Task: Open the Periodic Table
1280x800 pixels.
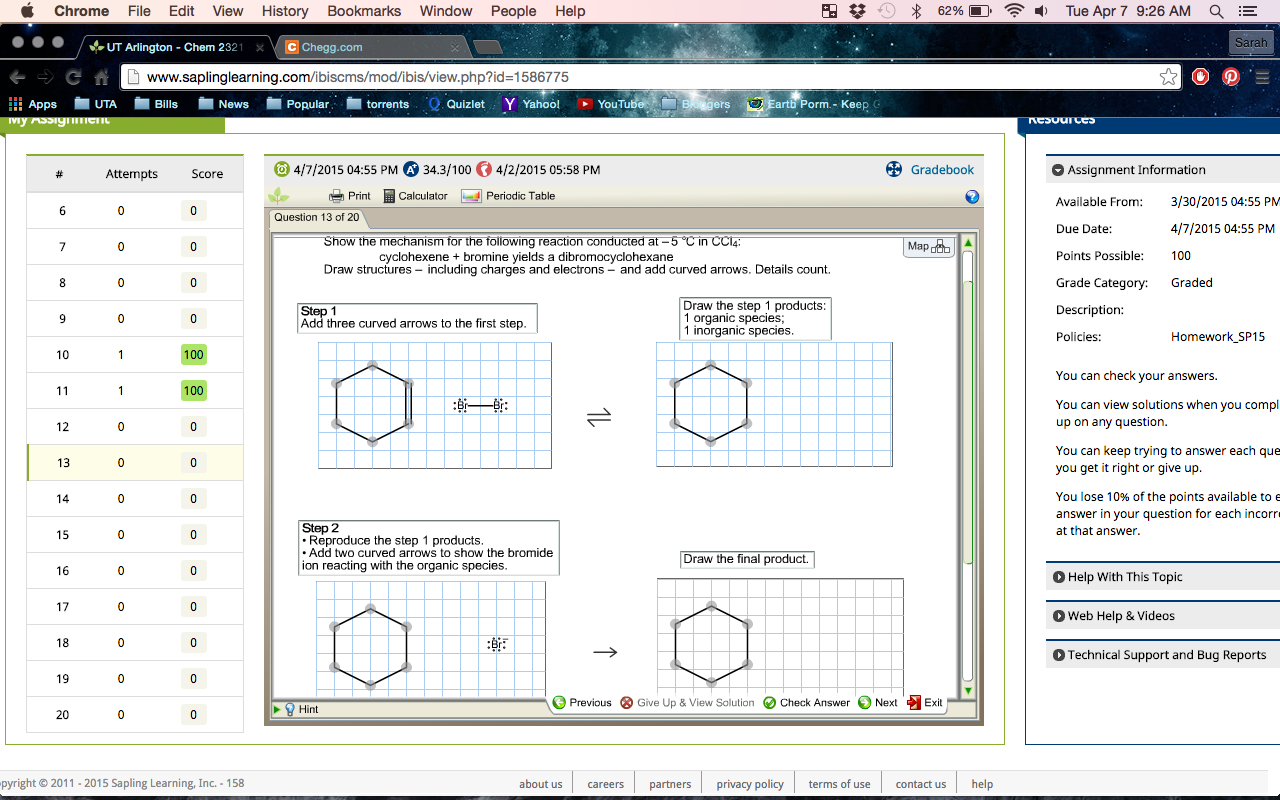Action: (508, 196)
